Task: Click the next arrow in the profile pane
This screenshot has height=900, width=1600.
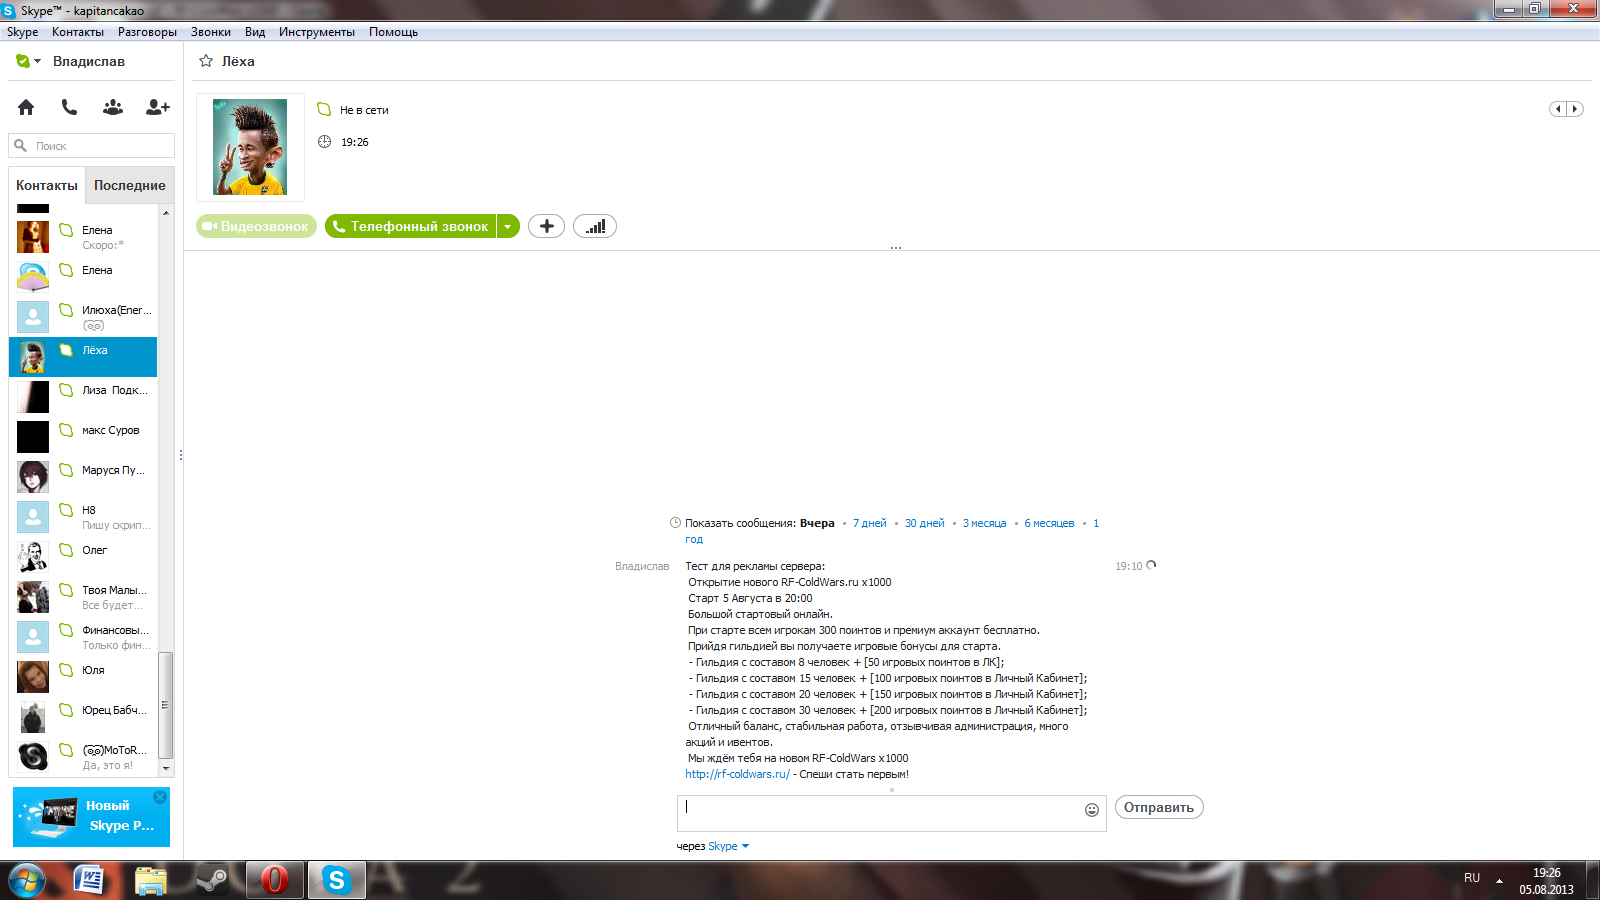Action: pos(1575,109)
